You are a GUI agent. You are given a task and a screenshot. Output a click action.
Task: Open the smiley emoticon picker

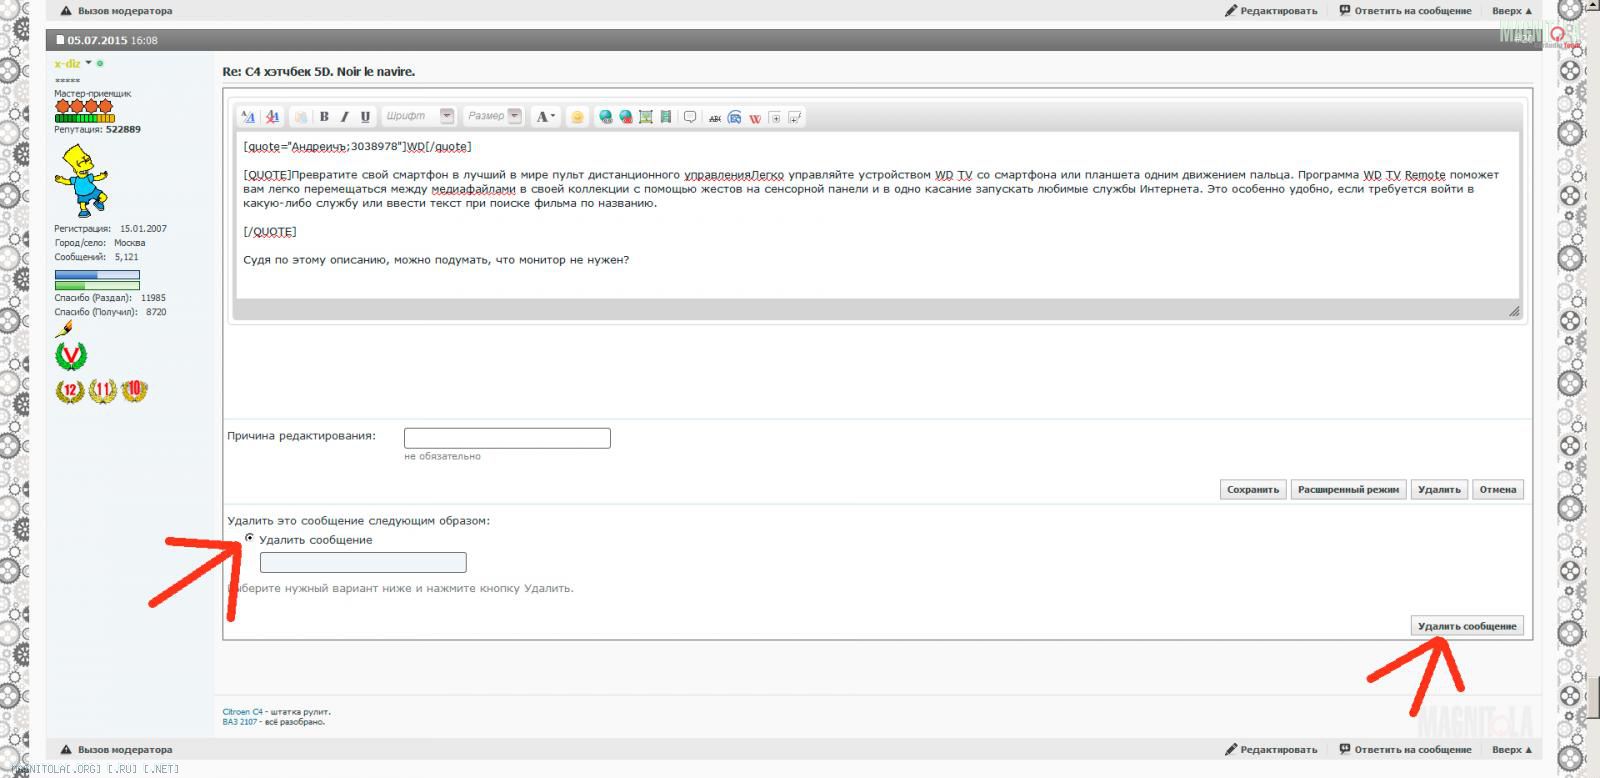coord(577,117)
